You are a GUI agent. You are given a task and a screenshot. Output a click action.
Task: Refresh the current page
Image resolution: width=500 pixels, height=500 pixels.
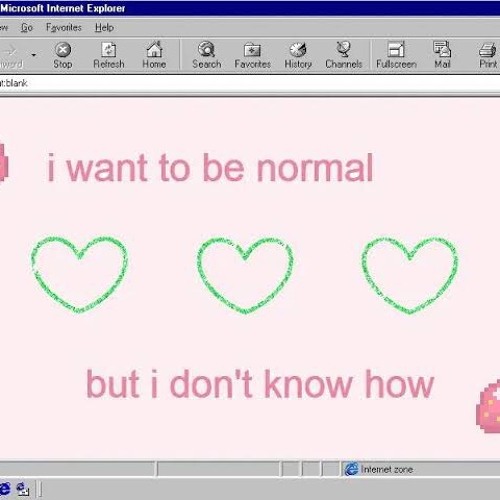click(109, 55)
